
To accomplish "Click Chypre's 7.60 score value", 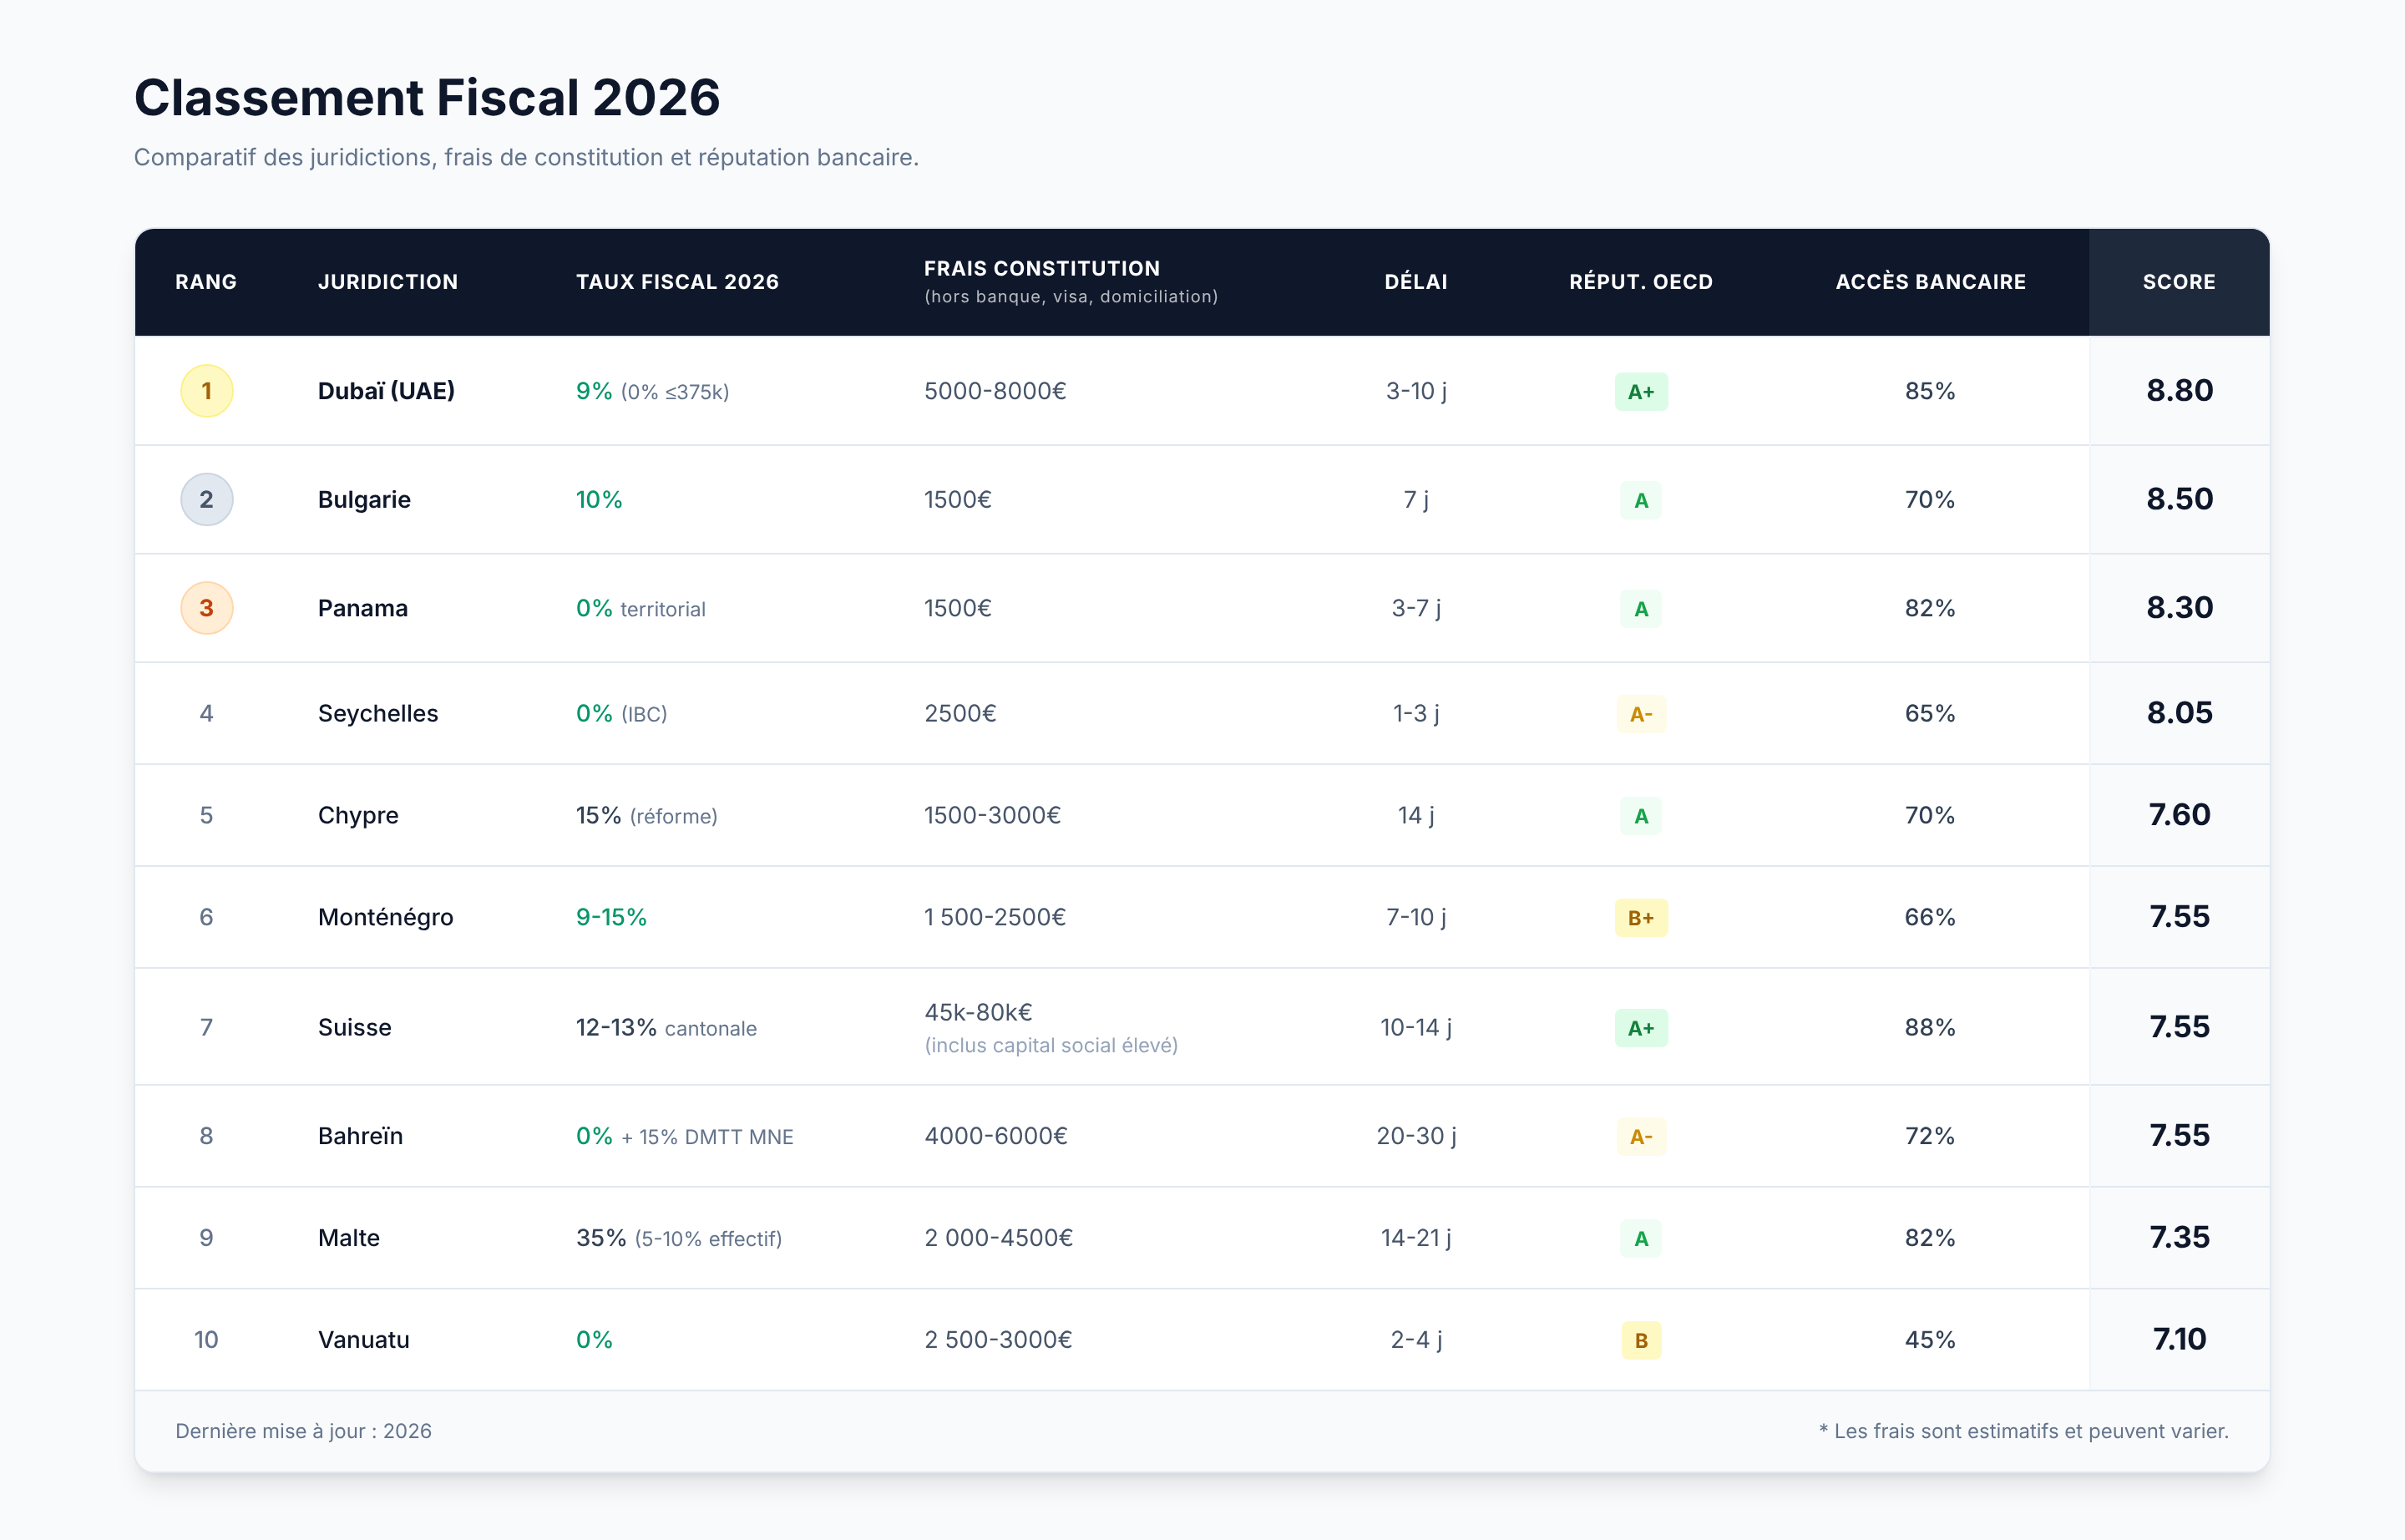I will point(2178,815).
